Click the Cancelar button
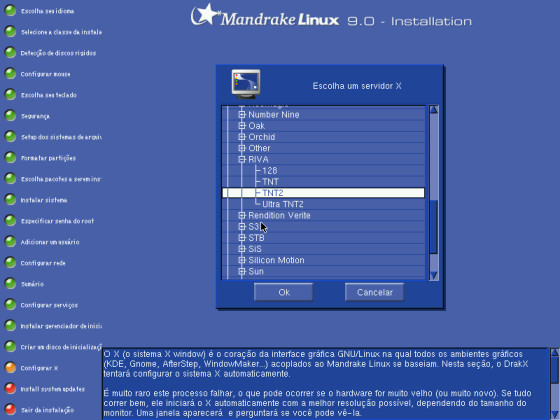The width and height of the screenshot is (560, 420). pos(375,292)
